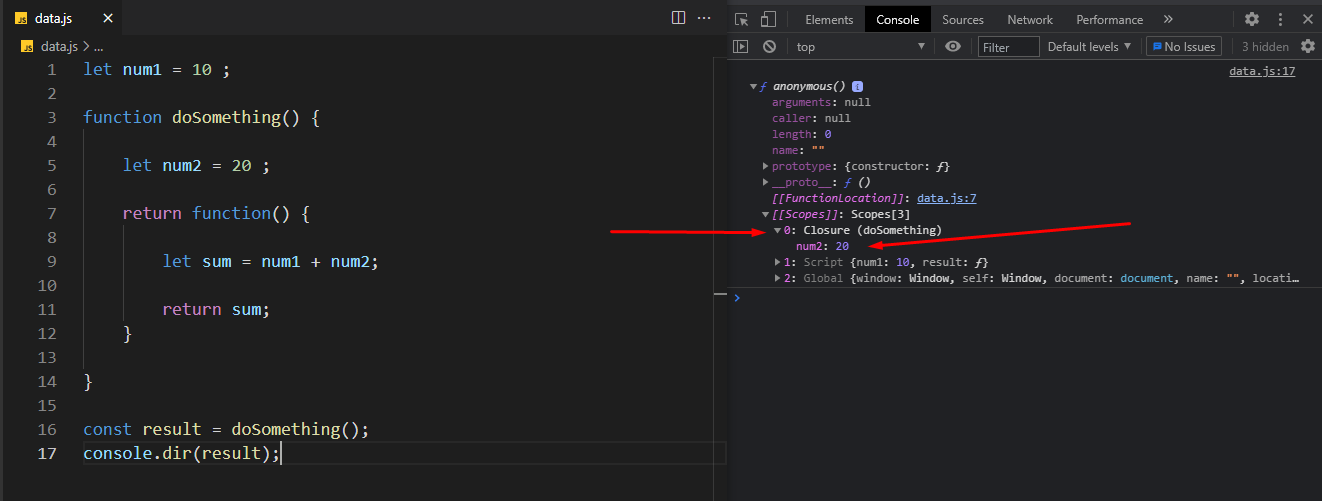The image size is (1322, 501).
Task: Click the No Issues button
Action: (1184, 46)
